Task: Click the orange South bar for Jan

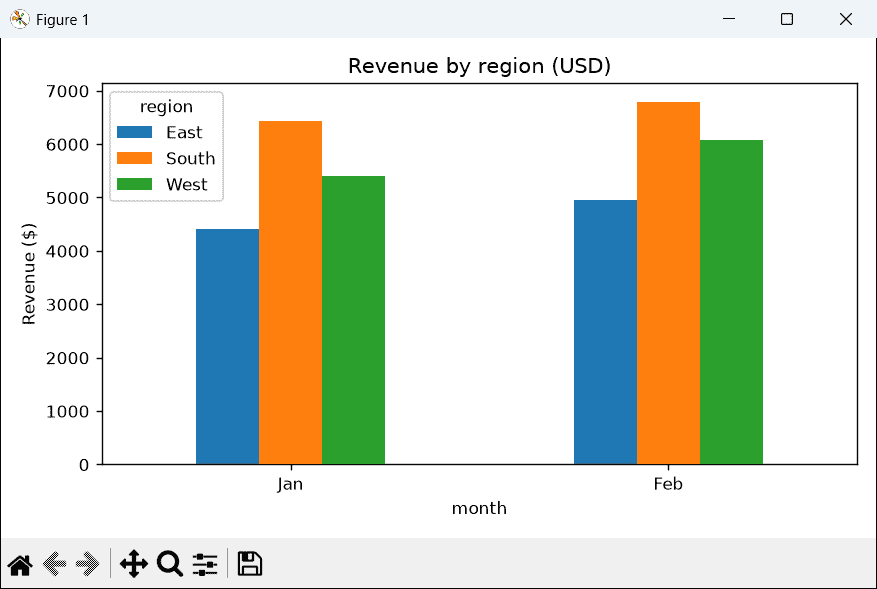Action: [290, 293]
